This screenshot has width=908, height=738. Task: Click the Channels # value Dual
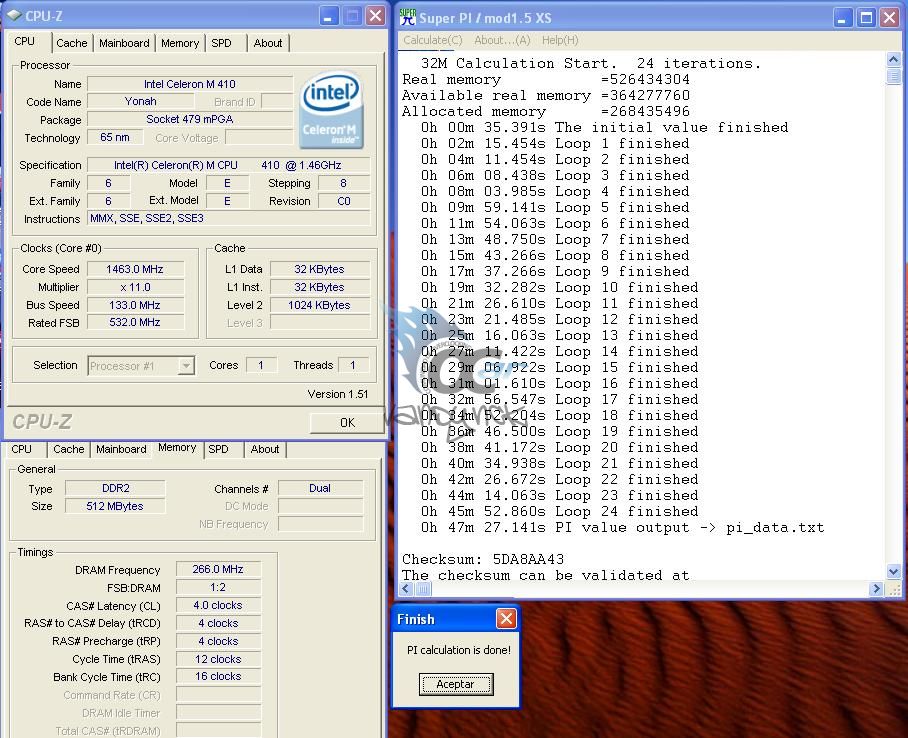point(320,488)
